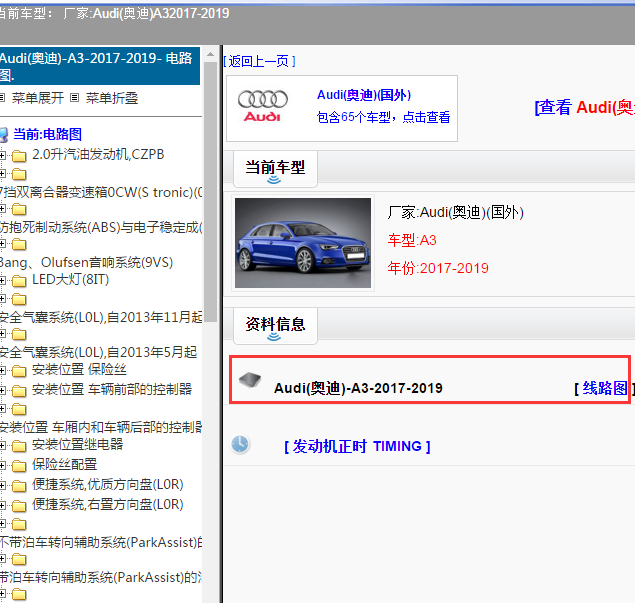Expand 安全气囊系统 自2013年11月起 node
The height and width of the screenshot is (603, 635).
pyautogui.click(x=2, y=299)
